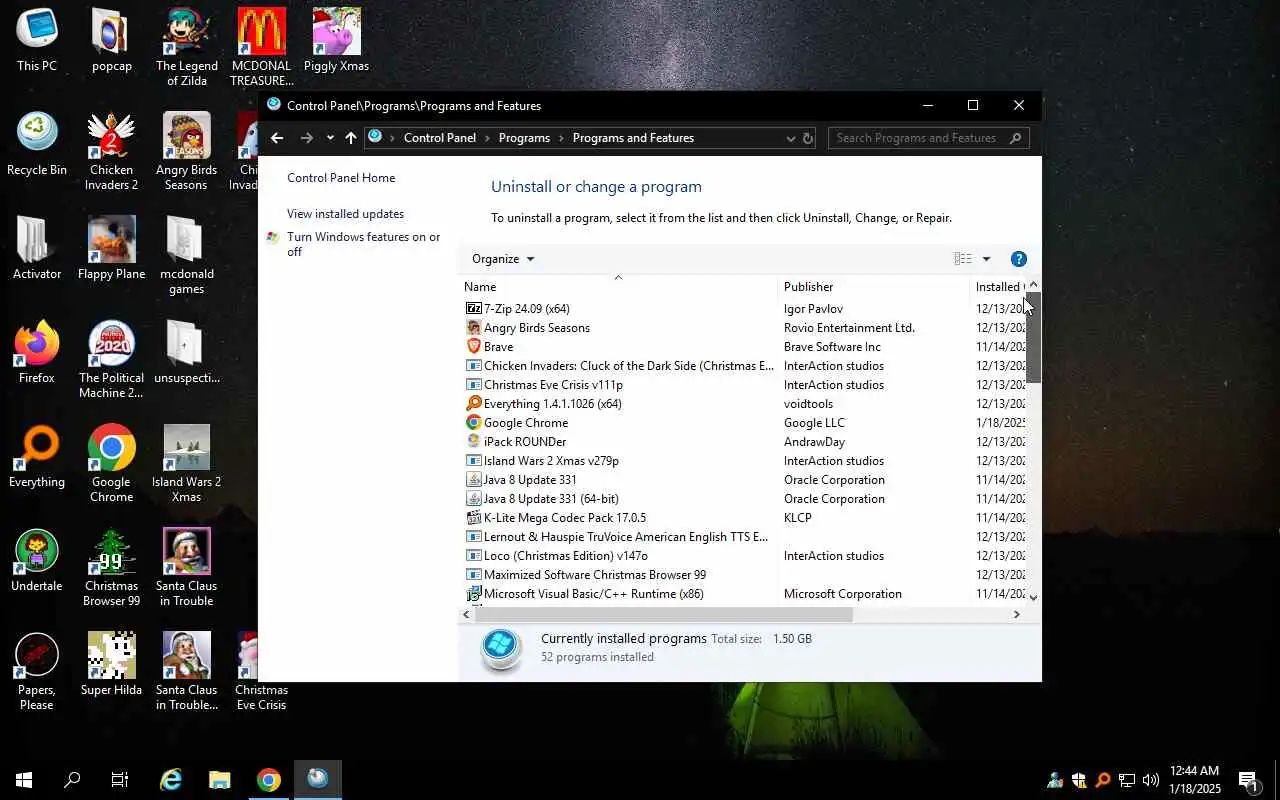The width and height of the screenshot is (1280, 800).
Task: Select the Google Chrome program row
Action: 743,423
